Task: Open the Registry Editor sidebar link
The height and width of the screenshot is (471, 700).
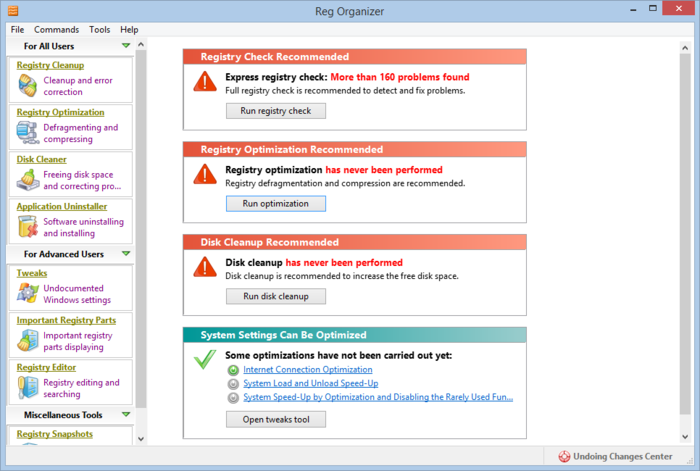Action: 46,367
